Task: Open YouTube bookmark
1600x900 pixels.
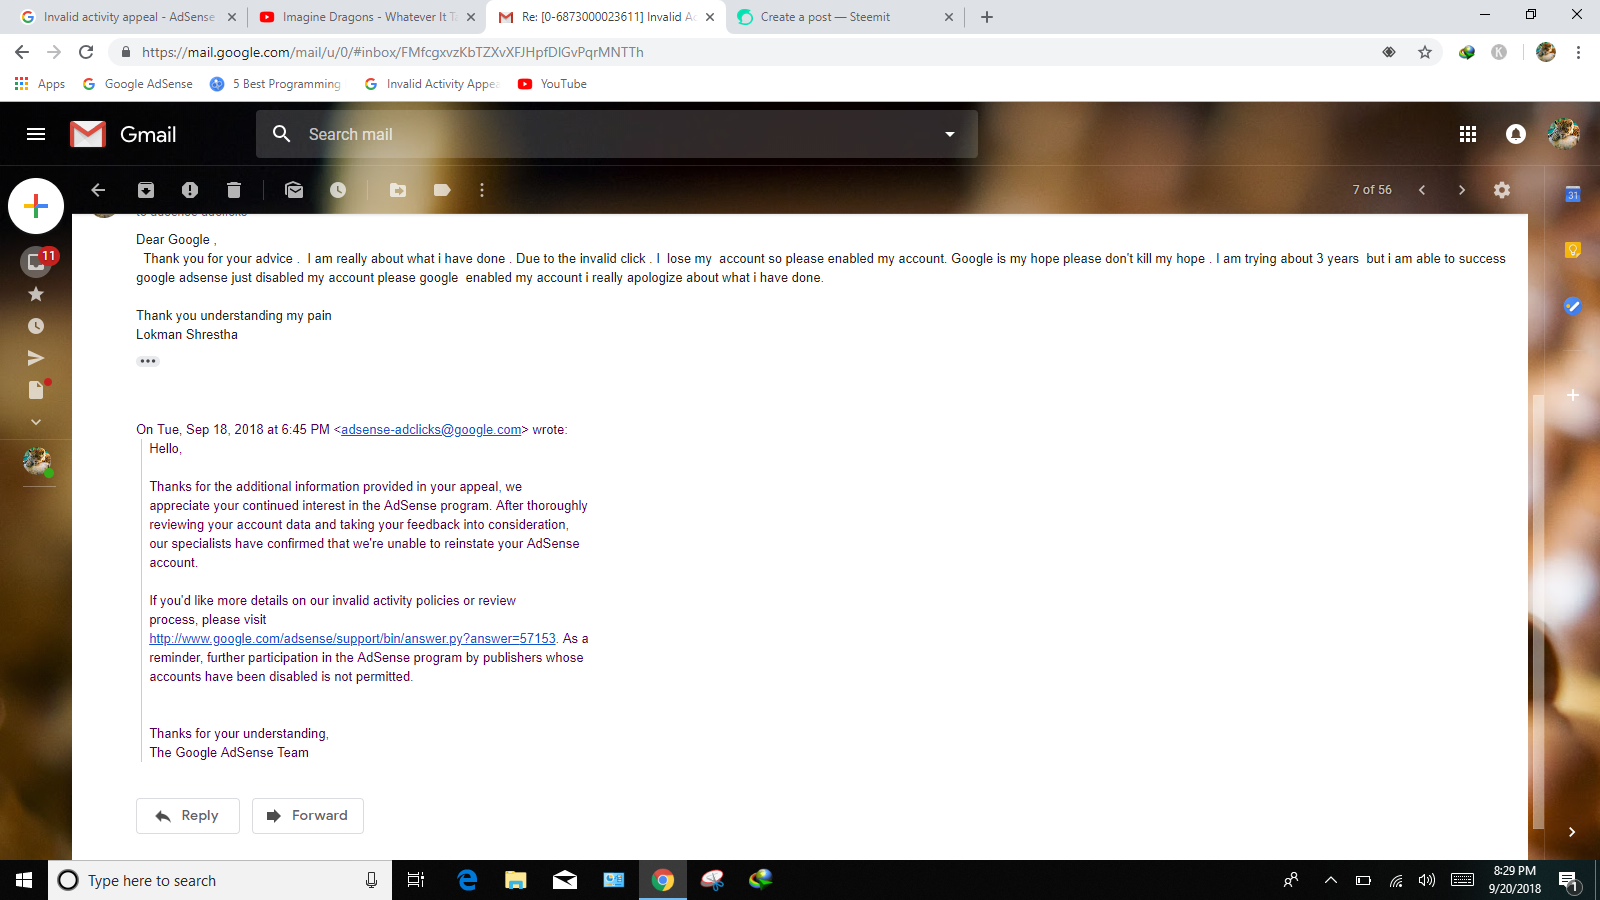Action: (x=553, y=84)
